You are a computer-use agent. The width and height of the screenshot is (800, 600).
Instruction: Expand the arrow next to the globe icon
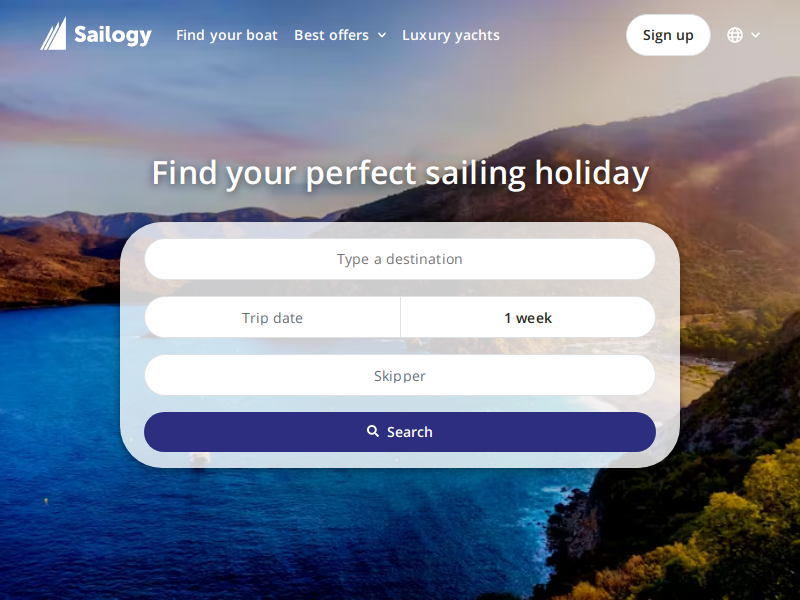[756, 35]
